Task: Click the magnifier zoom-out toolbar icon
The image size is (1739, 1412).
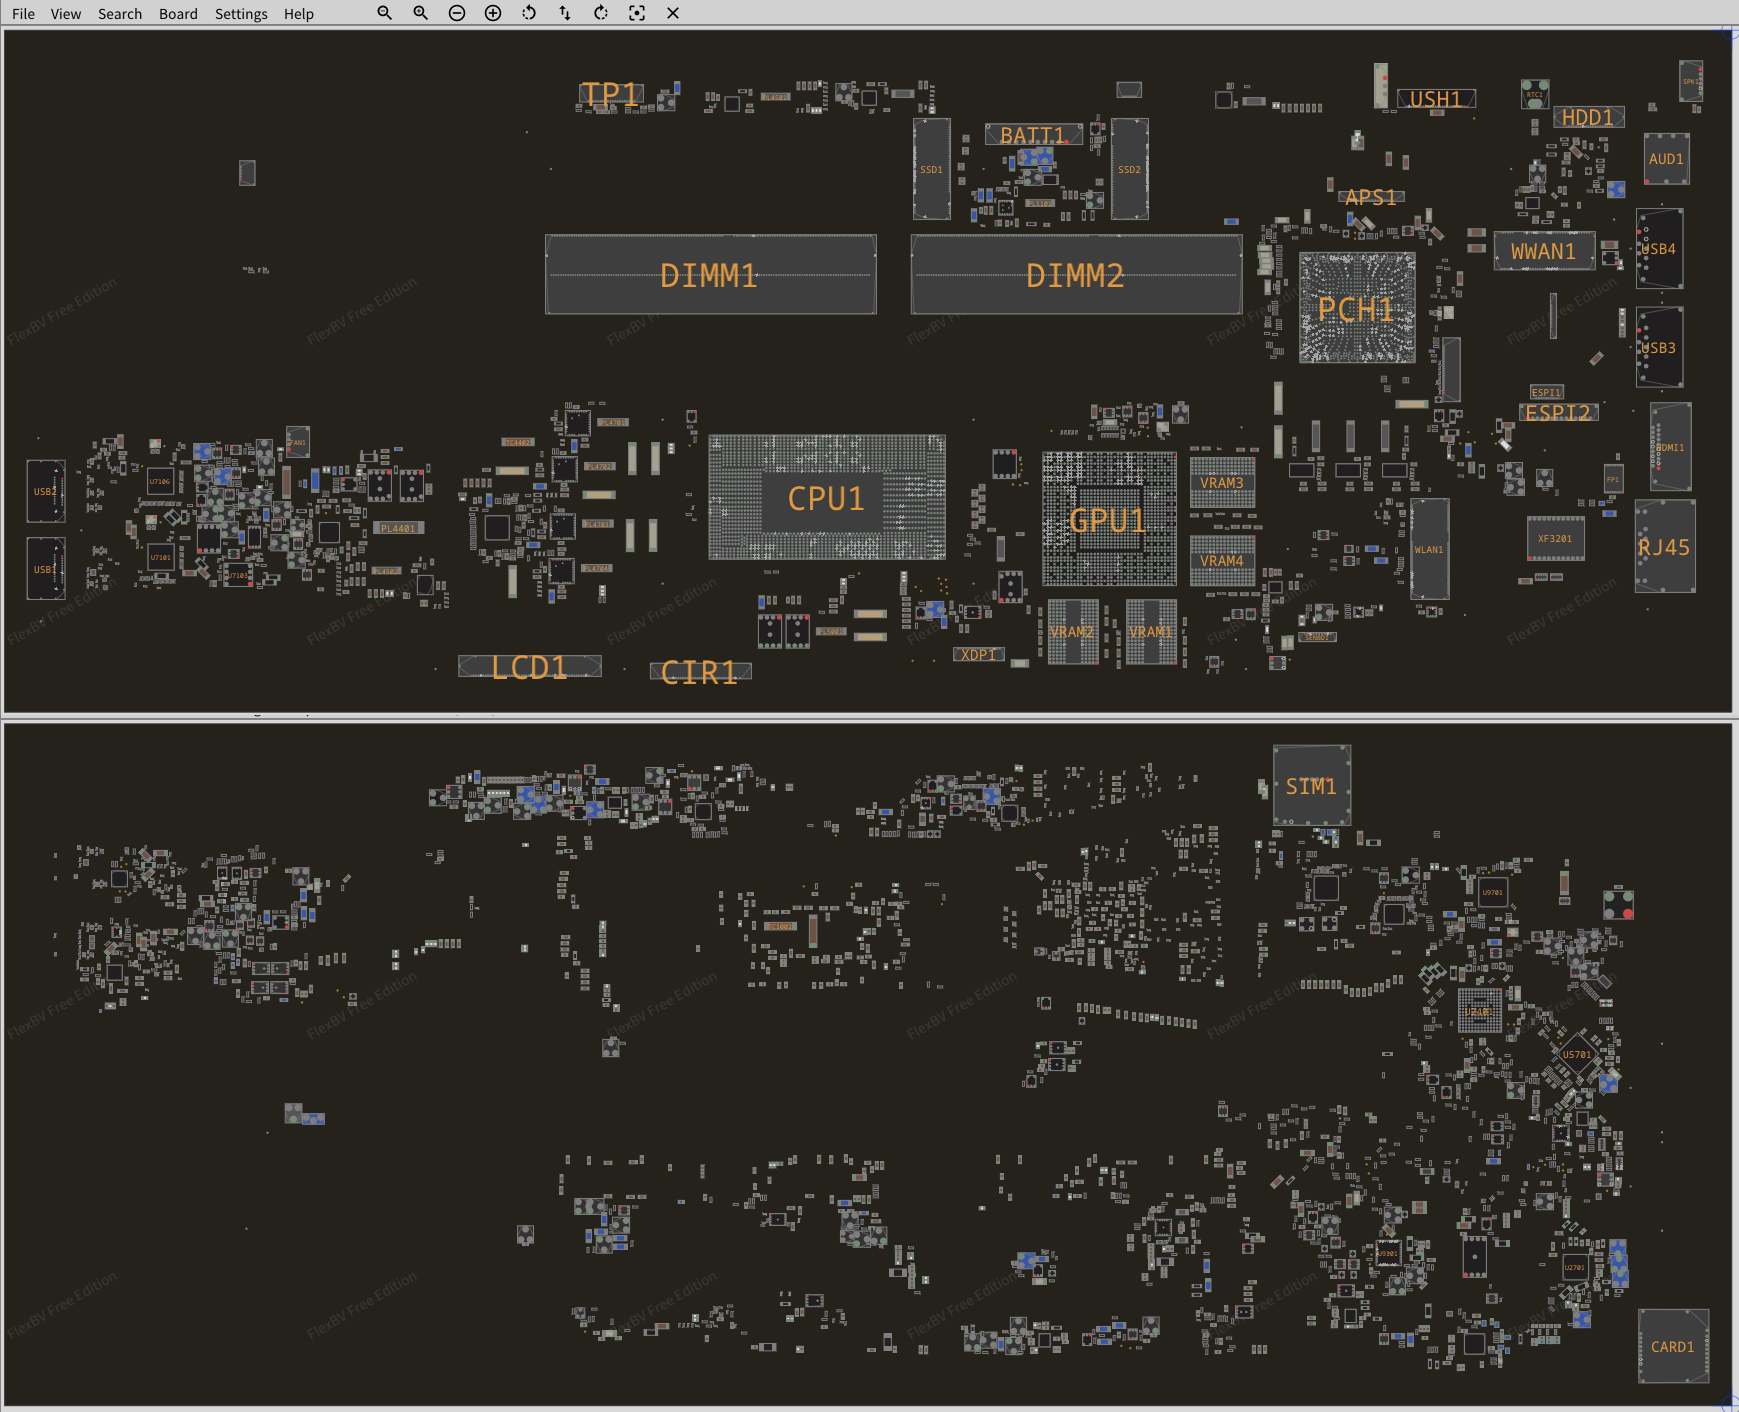Action: pos(384,13)
